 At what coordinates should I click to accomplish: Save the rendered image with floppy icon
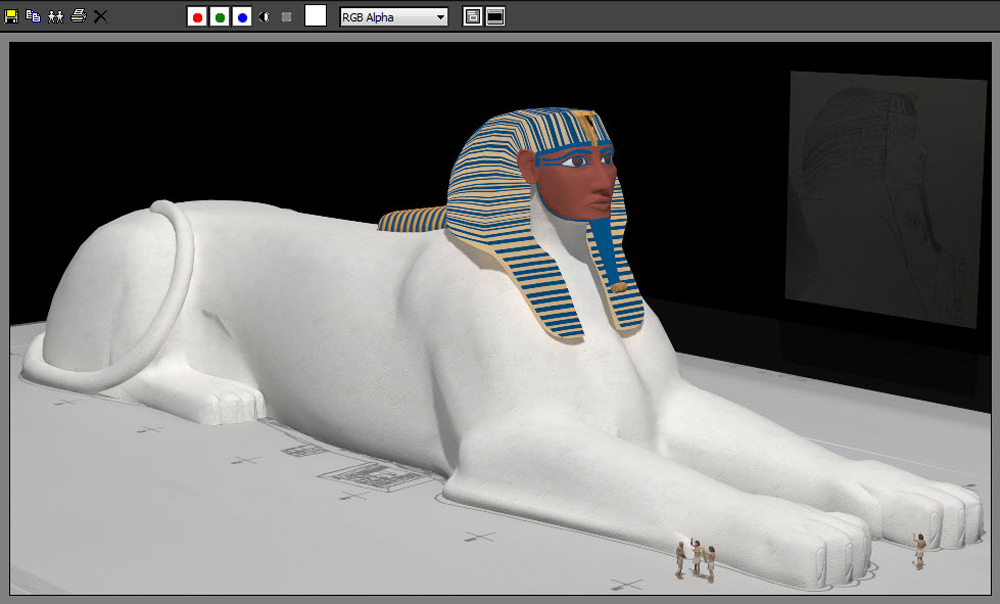click(x=11, y=16)
